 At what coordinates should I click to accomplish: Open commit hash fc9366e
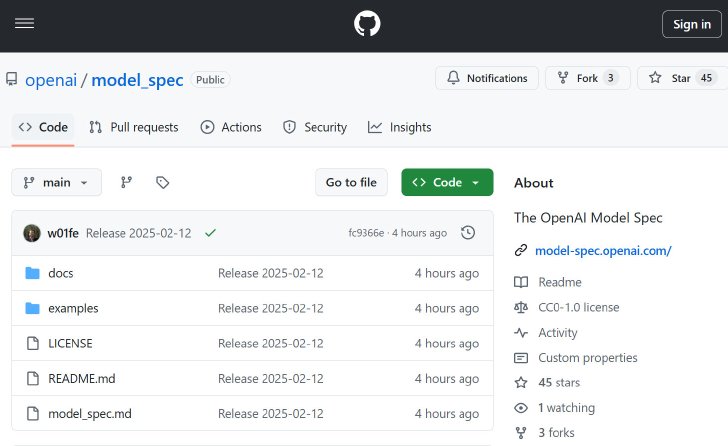(366, 233)
